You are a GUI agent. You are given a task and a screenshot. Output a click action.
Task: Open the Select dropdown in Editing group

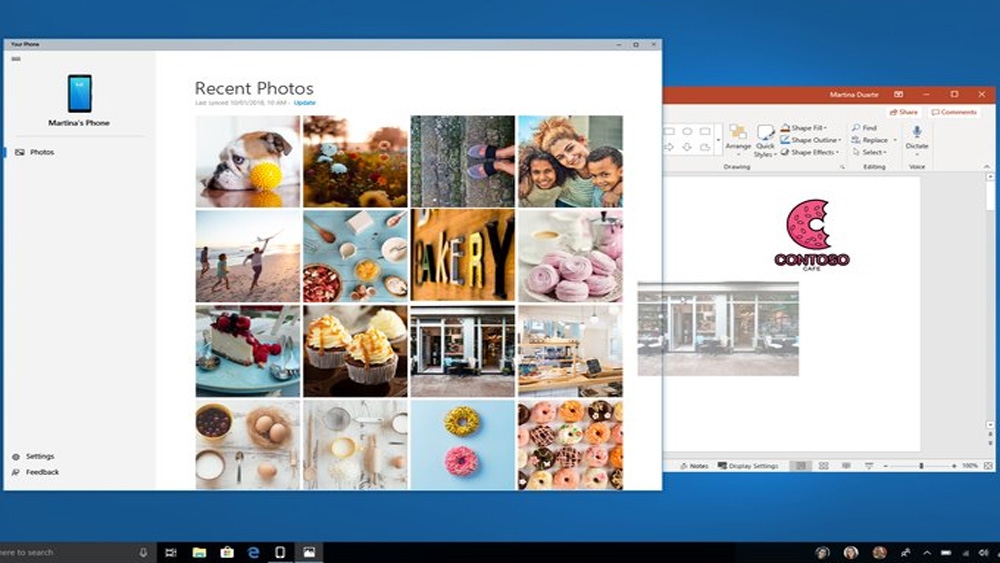[869, 152]
